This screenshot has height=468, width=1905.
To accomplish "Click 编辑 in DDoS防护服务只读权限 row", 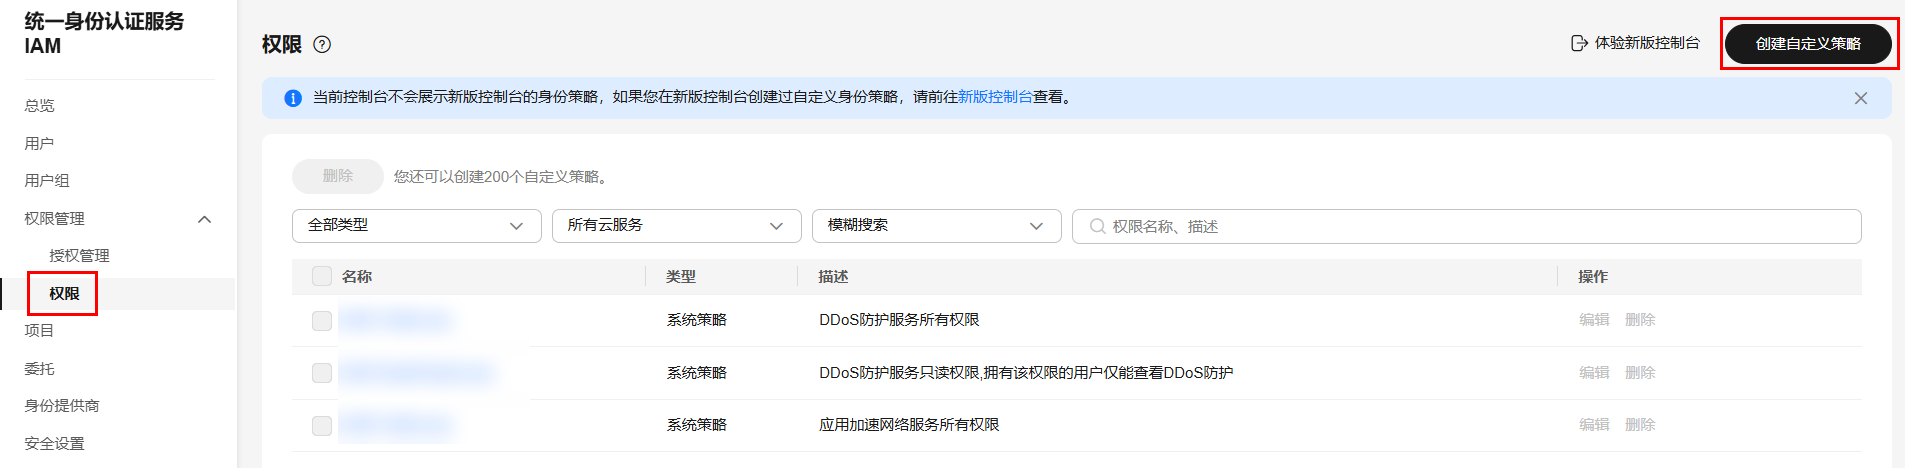I will (1594, 373).
